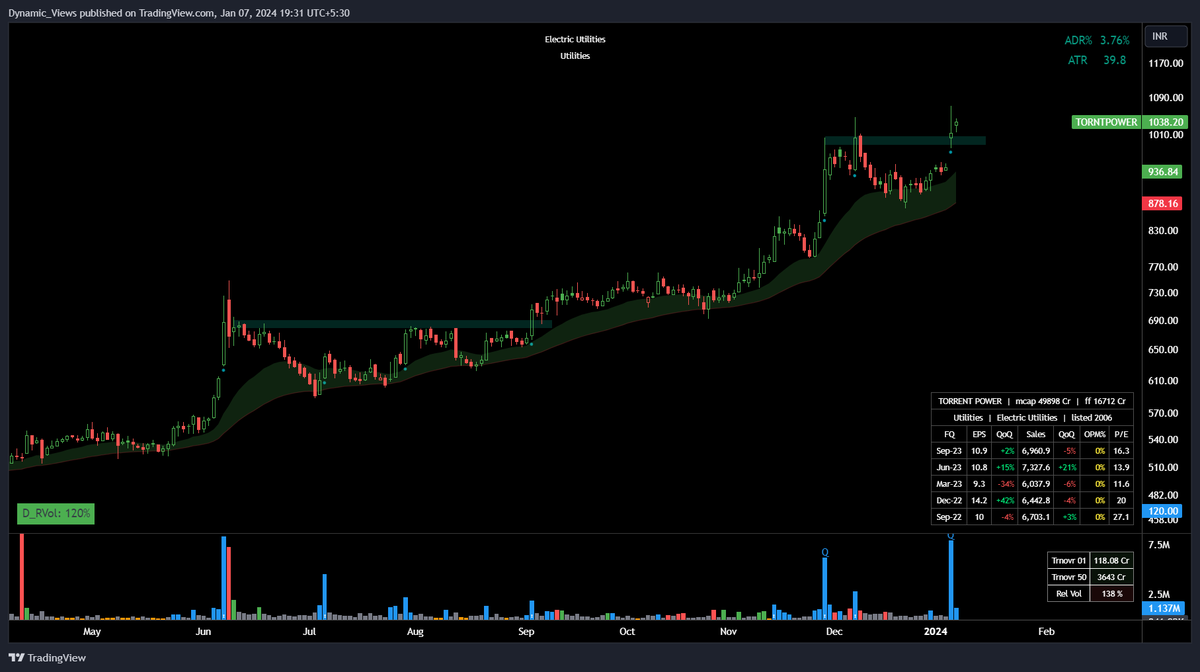
Task: Click the Electric Utilities heading at chart top
Action: [575, 39]
